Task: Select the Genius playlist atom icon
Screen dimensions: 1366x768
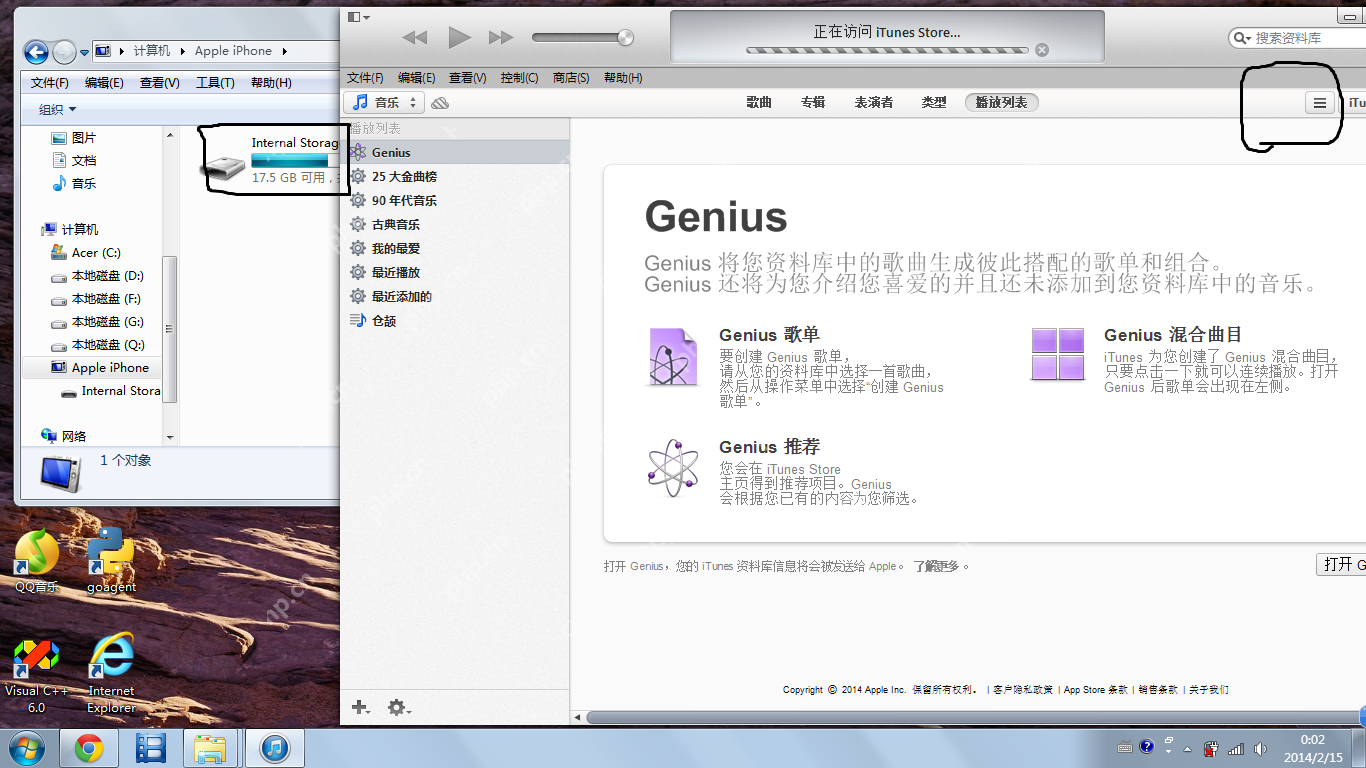Action: [x=358, y=152]
